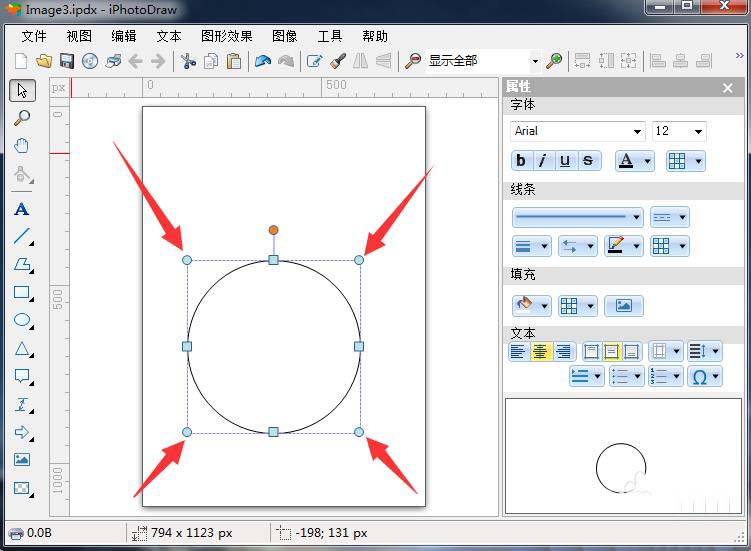Open the line arrow ends dropdown
The width and height of the screenshot is (751, 551).
click(577, 246)
